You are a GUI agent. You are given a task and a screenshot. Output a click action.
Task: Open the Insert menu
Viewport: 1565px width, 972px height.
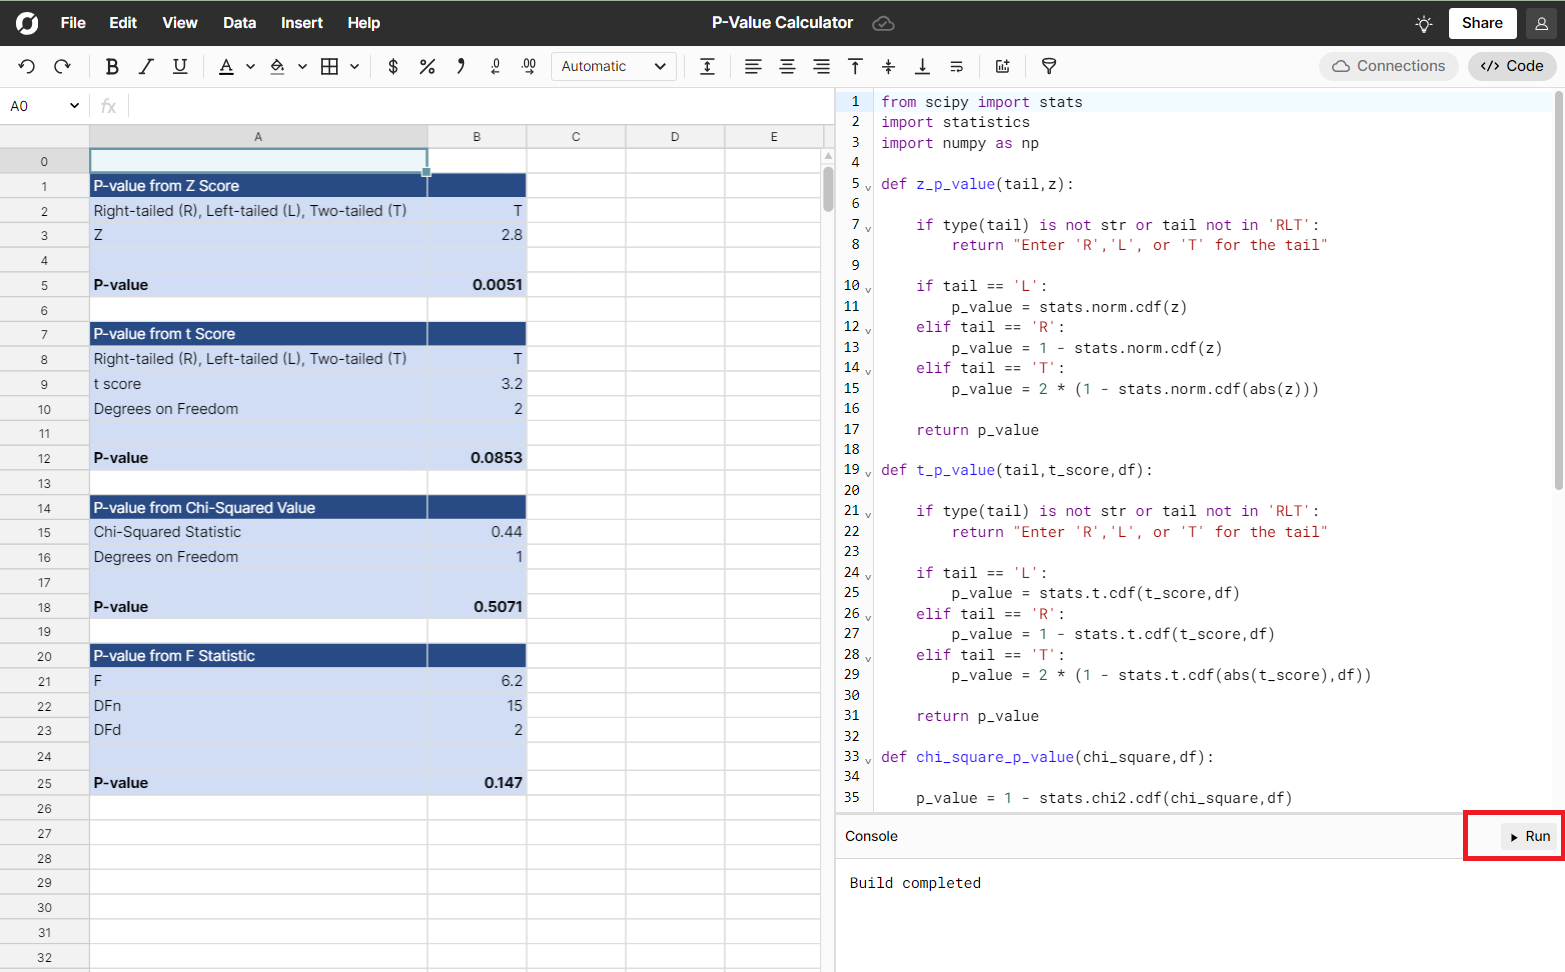tap(301, 23)
